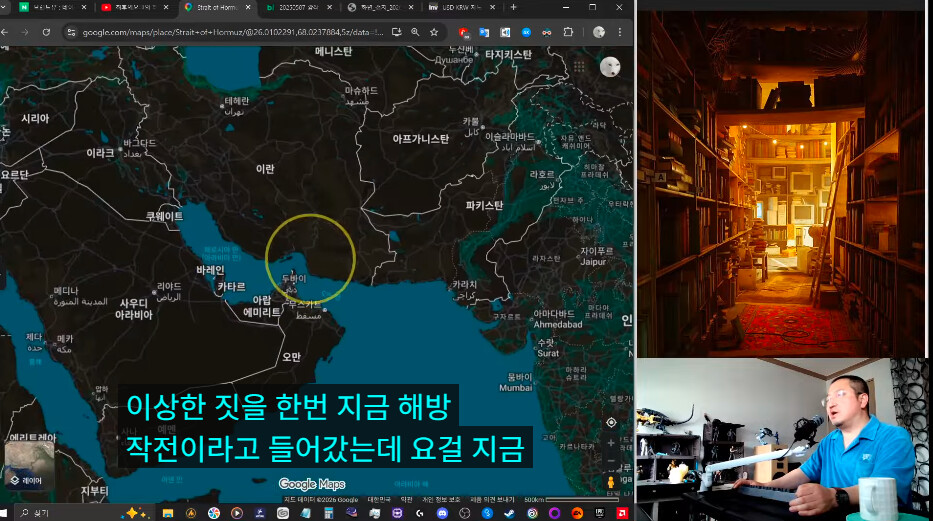Viewport: 933px width, 521px height.
Task: Click the 개인 정보 보호 link
Action: coord(441,500)
